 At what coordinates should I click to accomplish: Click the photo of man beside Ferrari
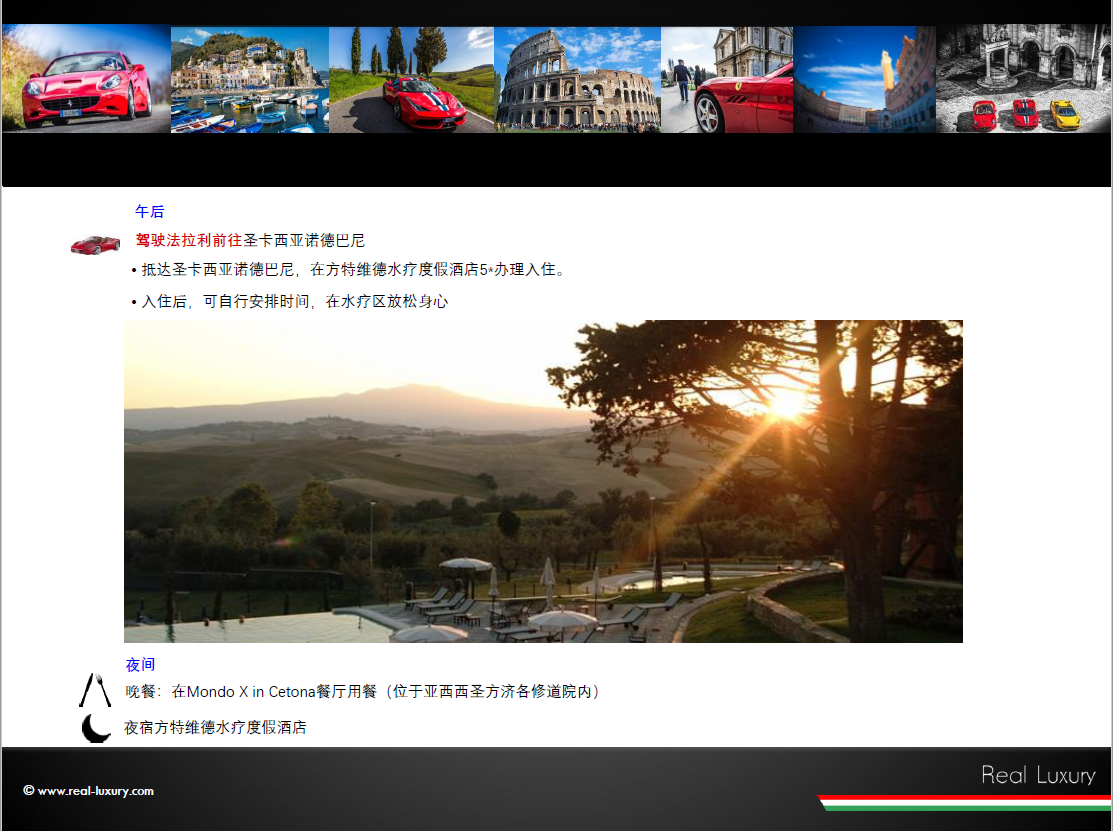[727, 79]
